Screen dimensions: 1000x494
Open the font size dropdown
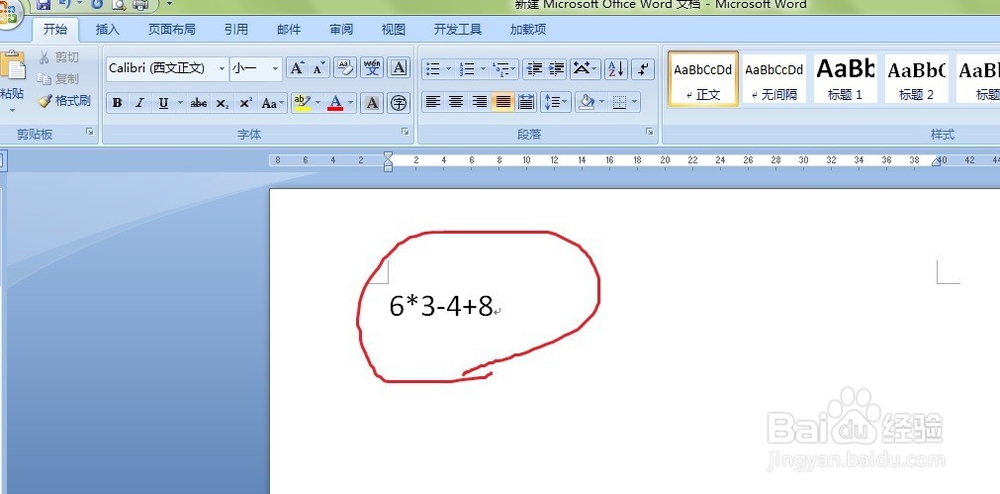coord(276,68)
